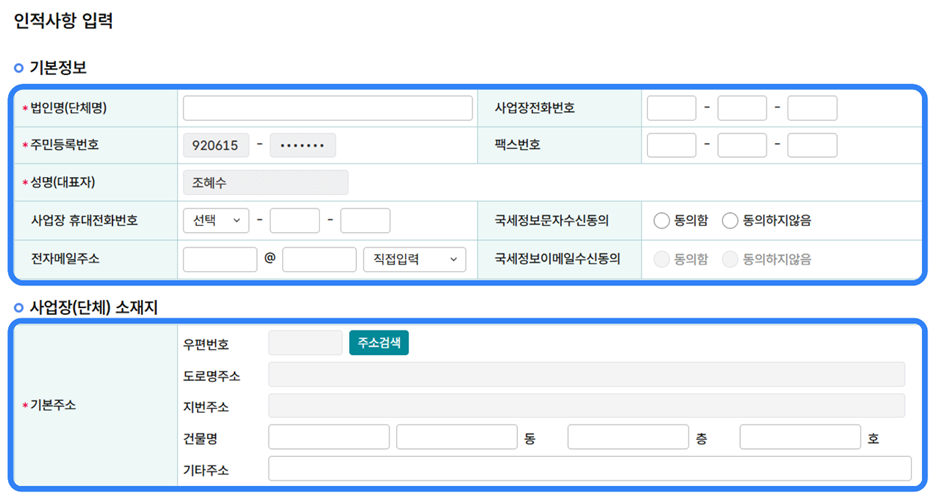The image size is (939, 503).
Task: Click the first 팩스번호 input box
Action: click(x=671, y=145)
